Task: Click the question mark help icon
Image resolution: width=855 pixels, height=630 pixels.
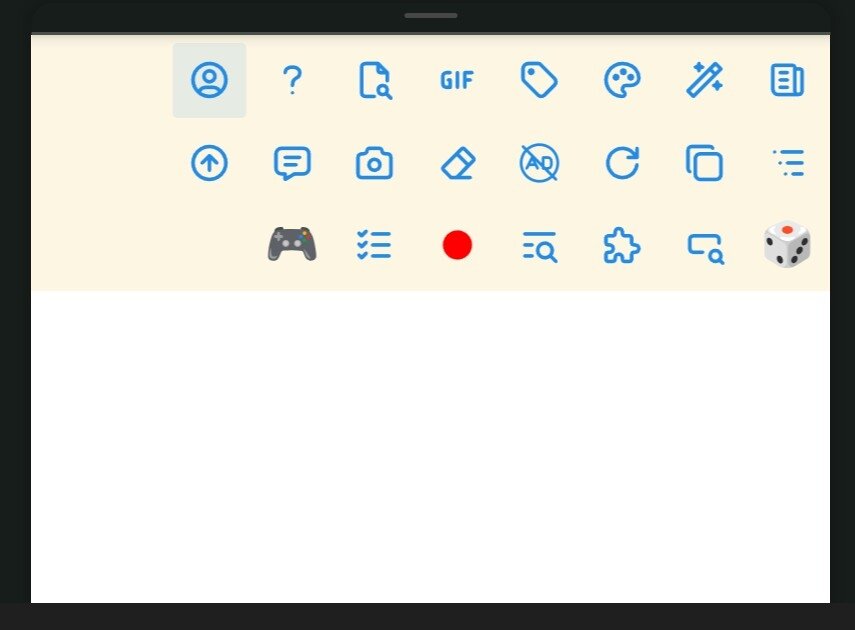Action: pos(292,80)
